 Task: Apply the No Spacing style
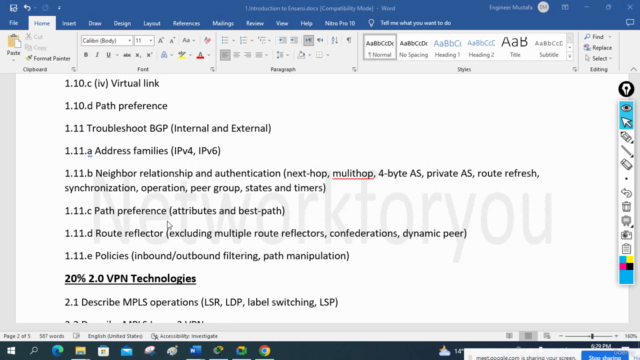click(x=413, y=47)
